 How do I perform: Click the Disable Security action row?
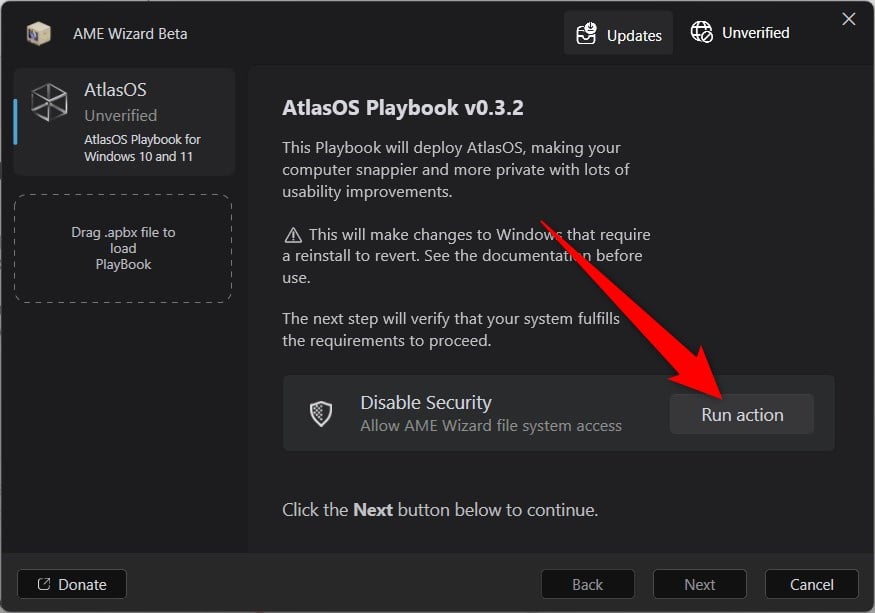pyautogui.click(x=480, y=413)
